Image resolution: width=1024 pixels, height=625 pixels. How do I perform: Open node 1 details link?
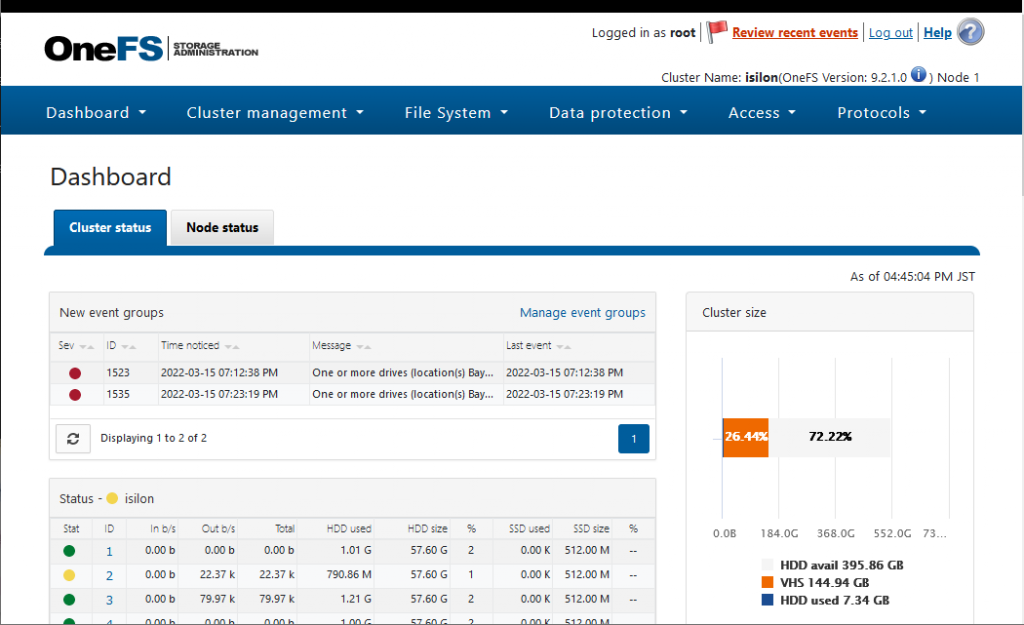(109, 551)
